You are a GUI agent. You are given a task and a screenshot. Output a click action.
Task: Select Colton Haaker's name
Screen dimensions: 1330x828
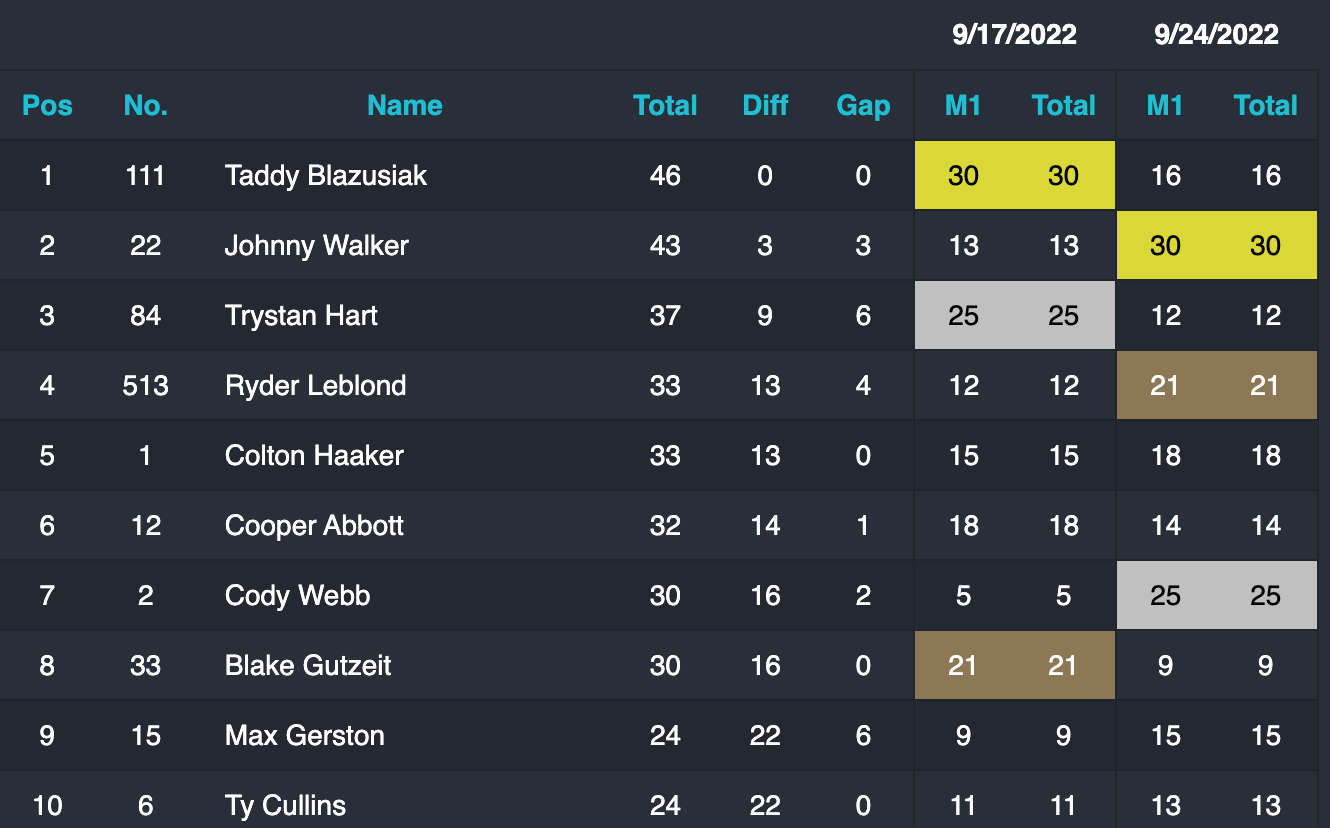click(314, 456)
